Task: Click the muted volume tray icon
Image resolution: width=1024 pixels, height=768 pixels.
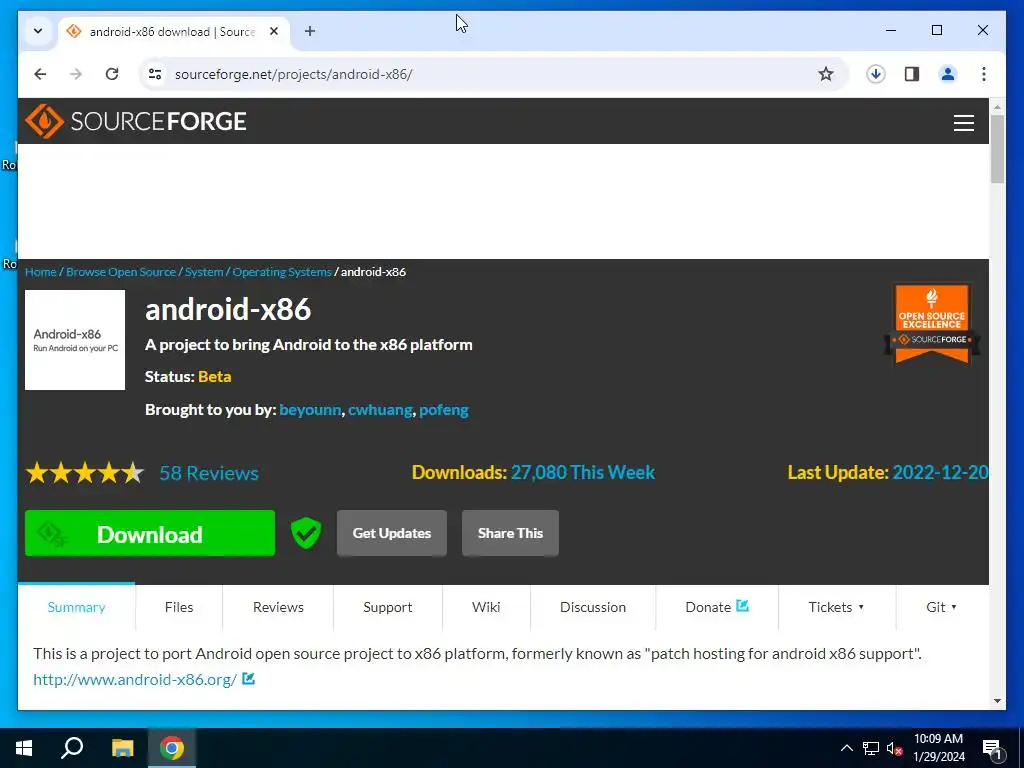Action: (x=894, y=748)
